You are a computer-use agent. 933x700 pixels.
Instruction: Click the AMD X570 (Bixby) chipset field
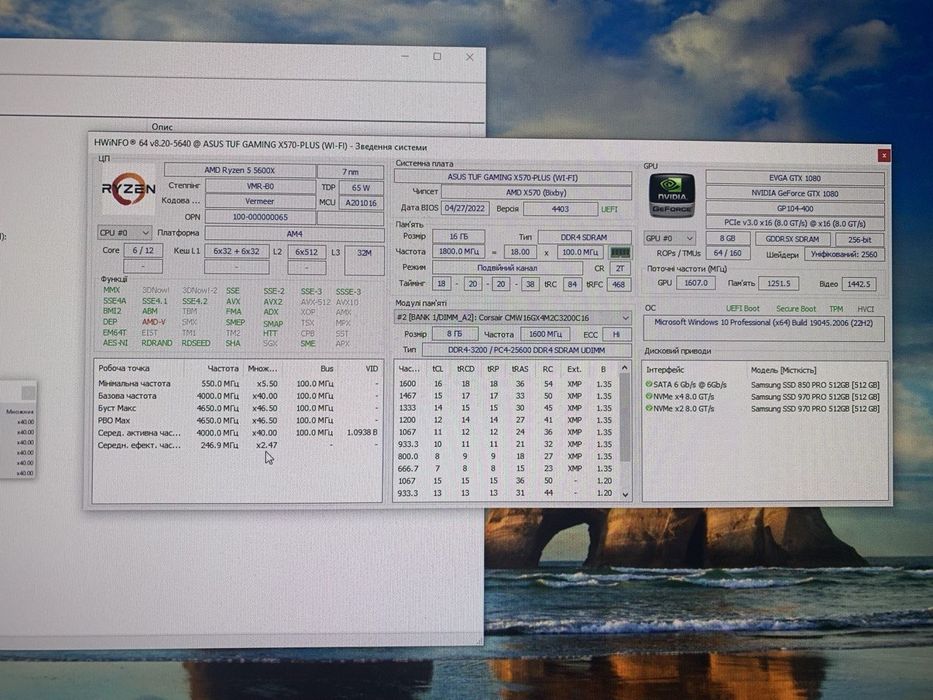coord(536,193)
